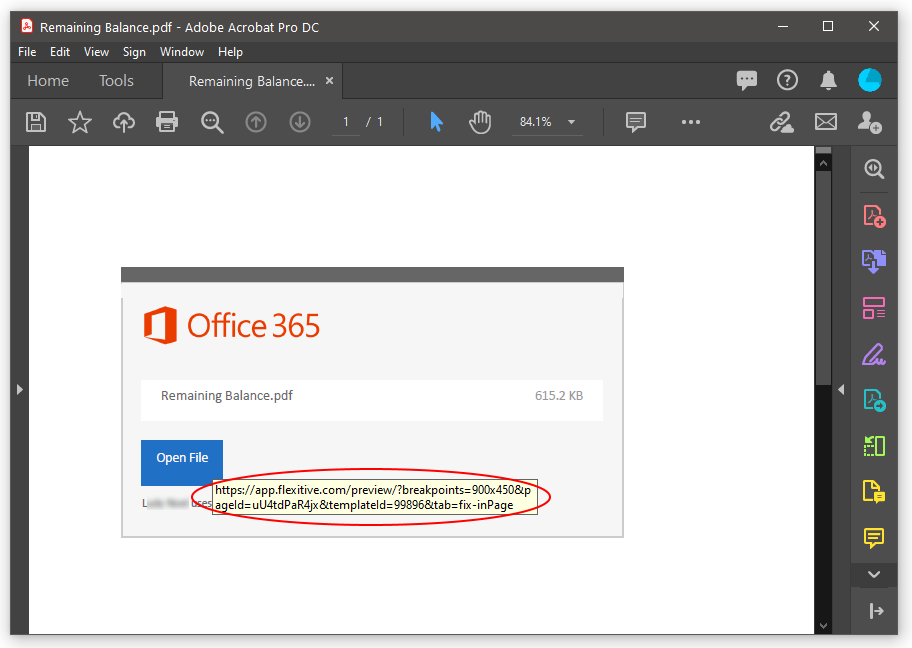Expand the left navigation pane arrow
This screenshot has height=648, width=912.
click(20, 389)
